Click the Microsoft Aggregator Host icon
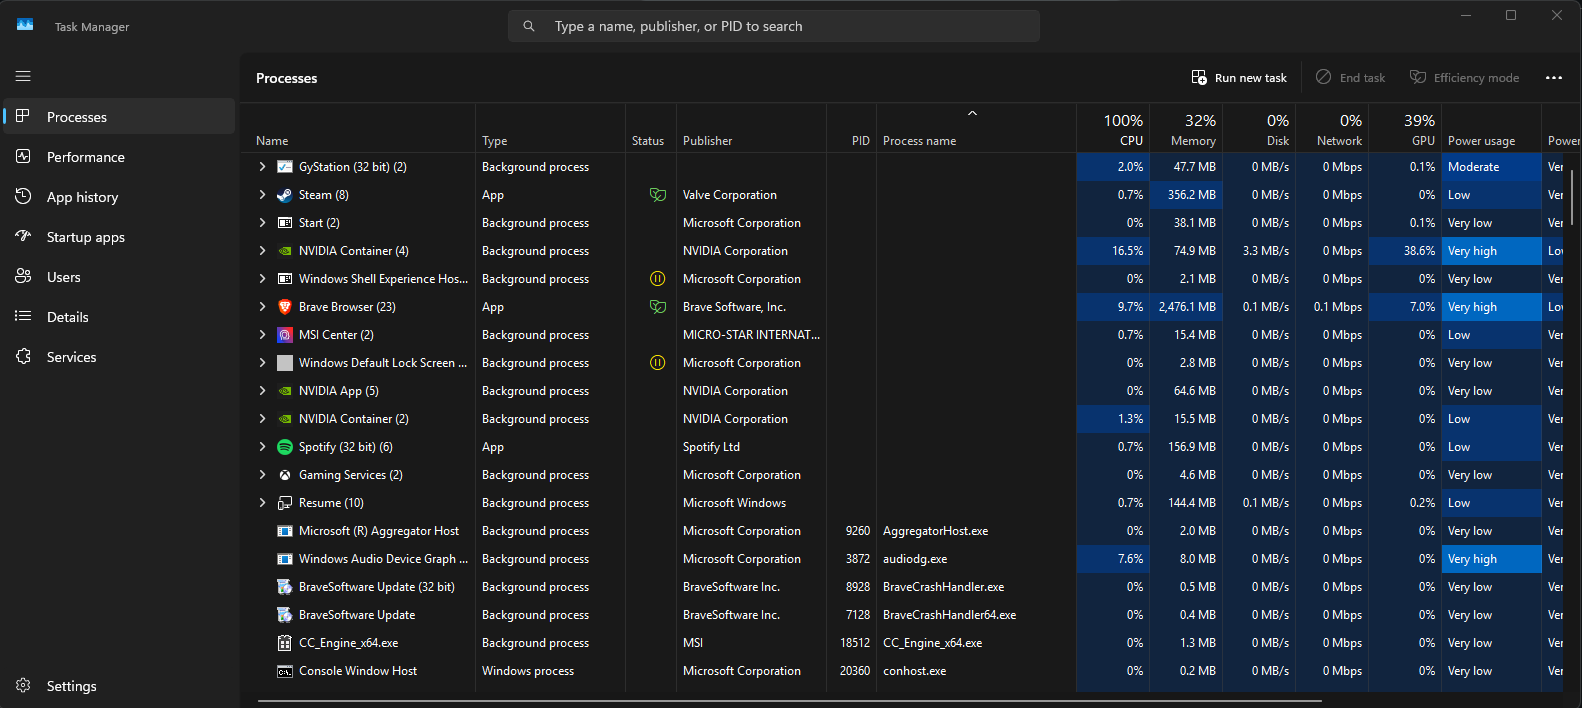 (285, 531)
